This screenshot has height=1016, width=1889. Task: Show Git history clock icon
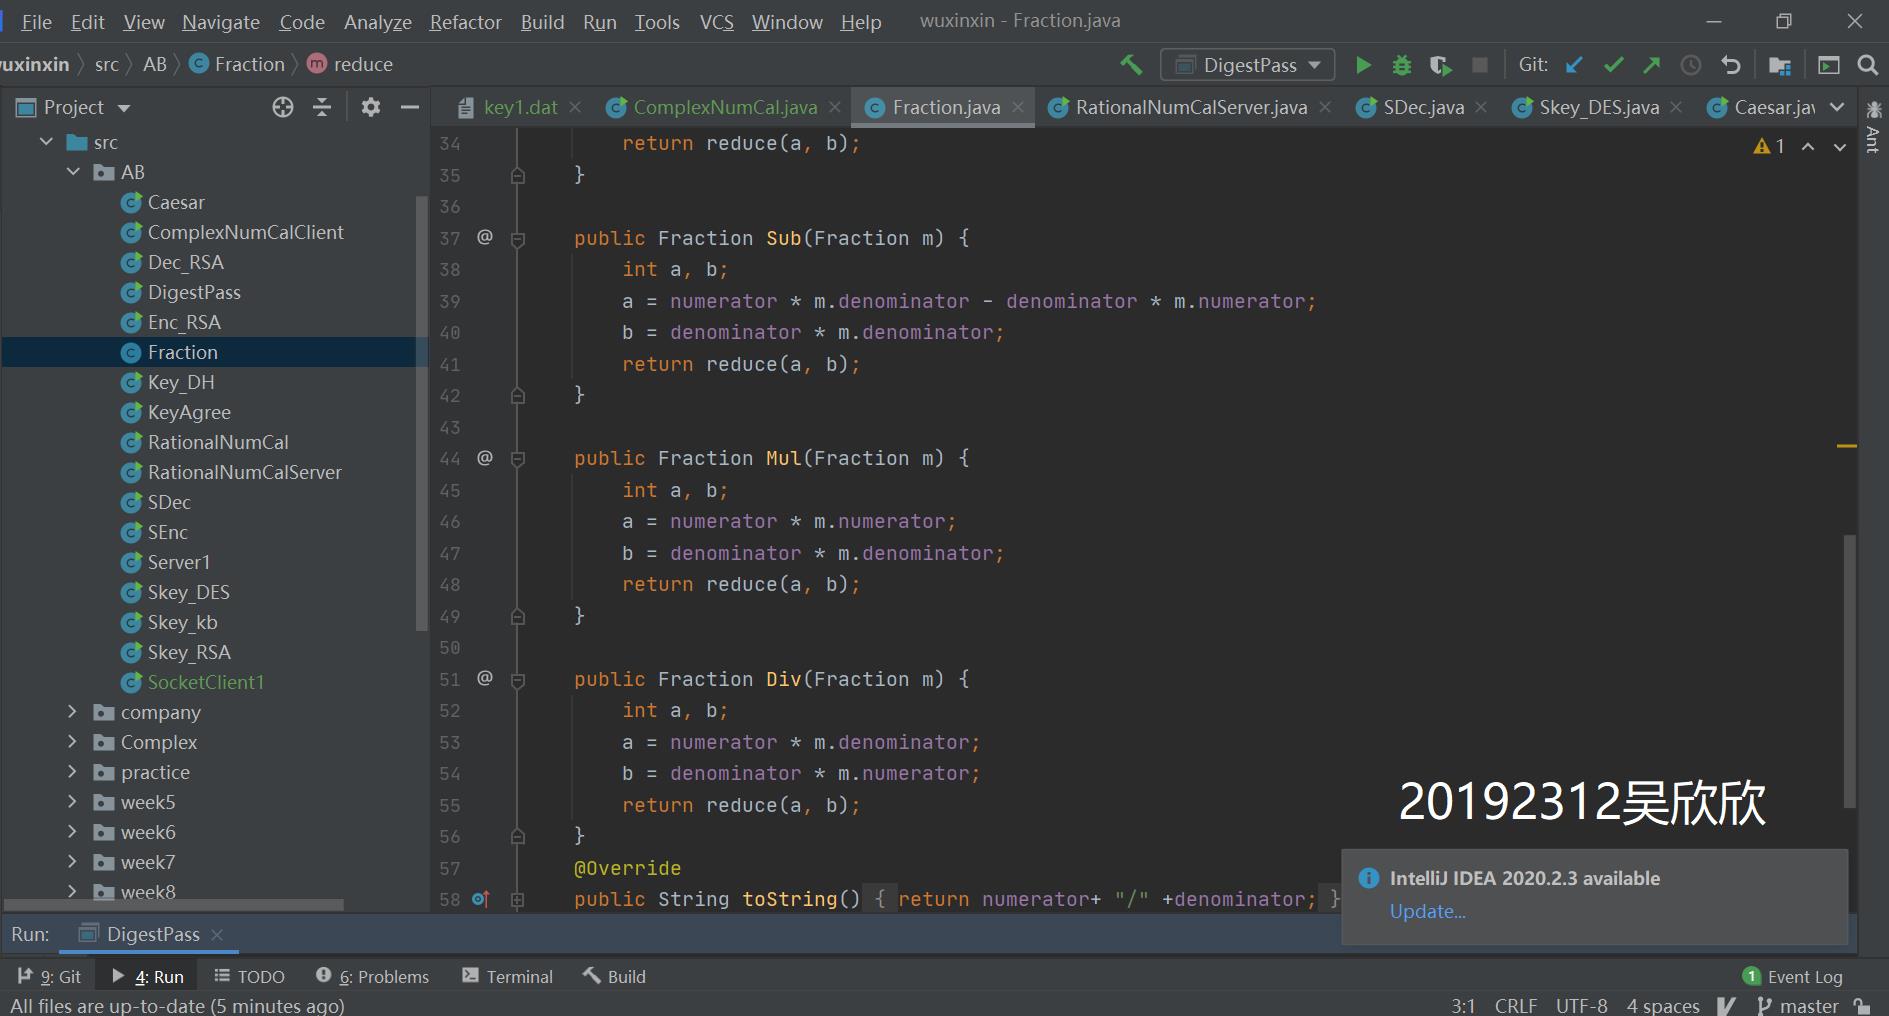(x=1691, y=65)
